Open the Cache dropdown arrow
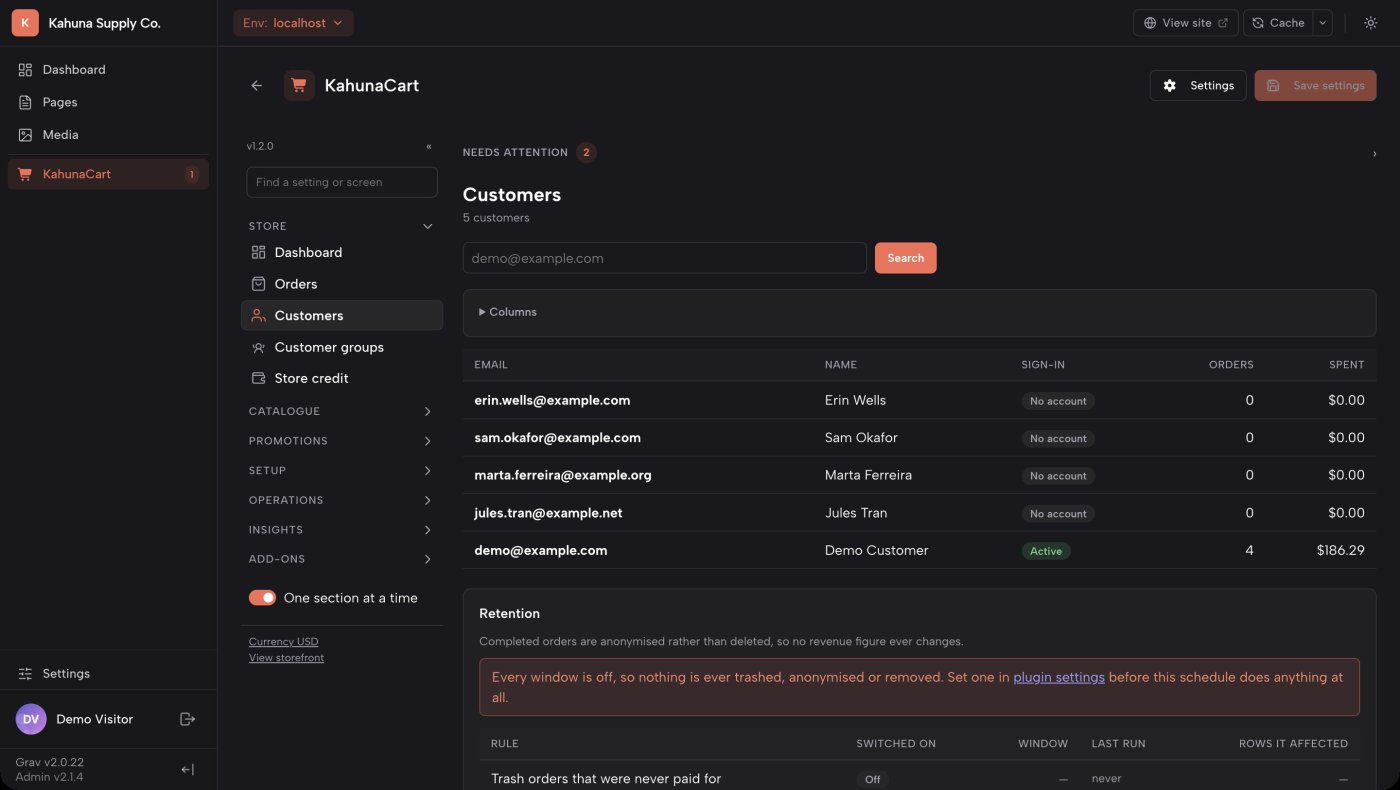The image size is (1400, 790). click(1322, 23)
